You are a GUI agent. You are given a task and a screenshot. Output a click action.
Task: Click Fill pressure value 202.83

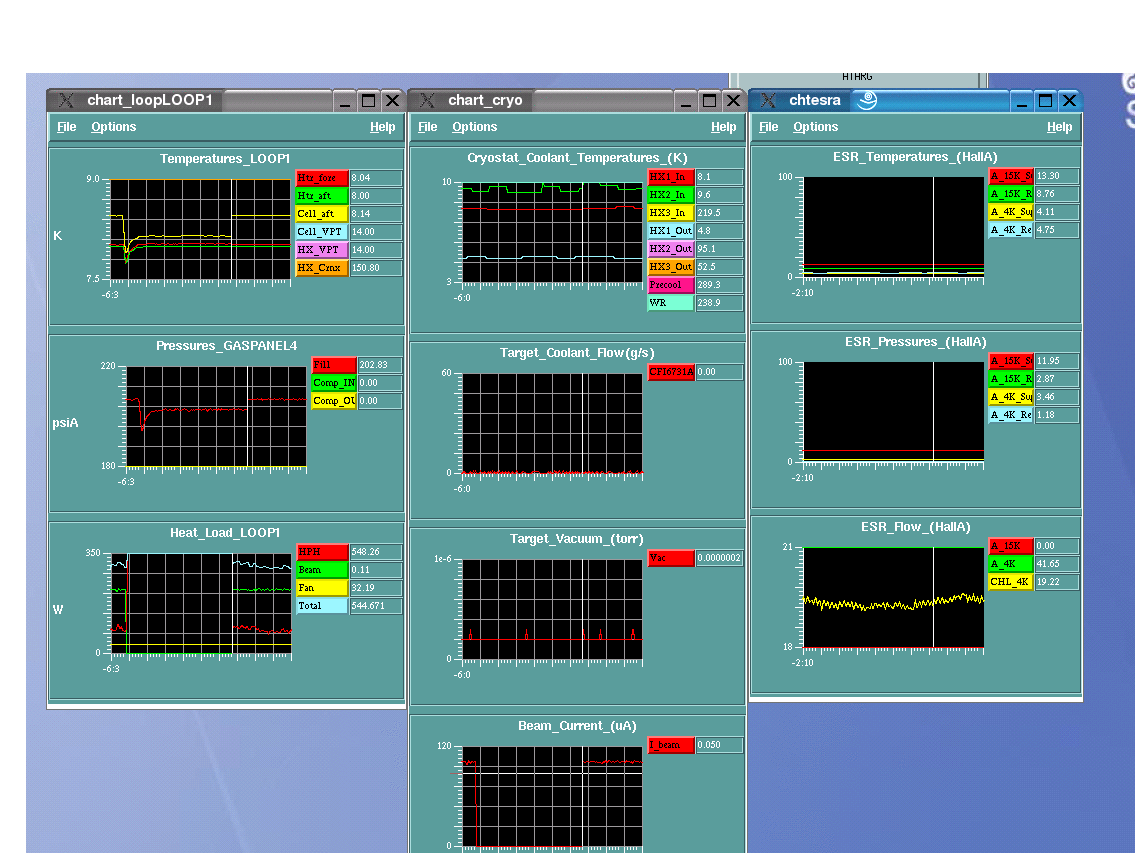tap(379, 365)
